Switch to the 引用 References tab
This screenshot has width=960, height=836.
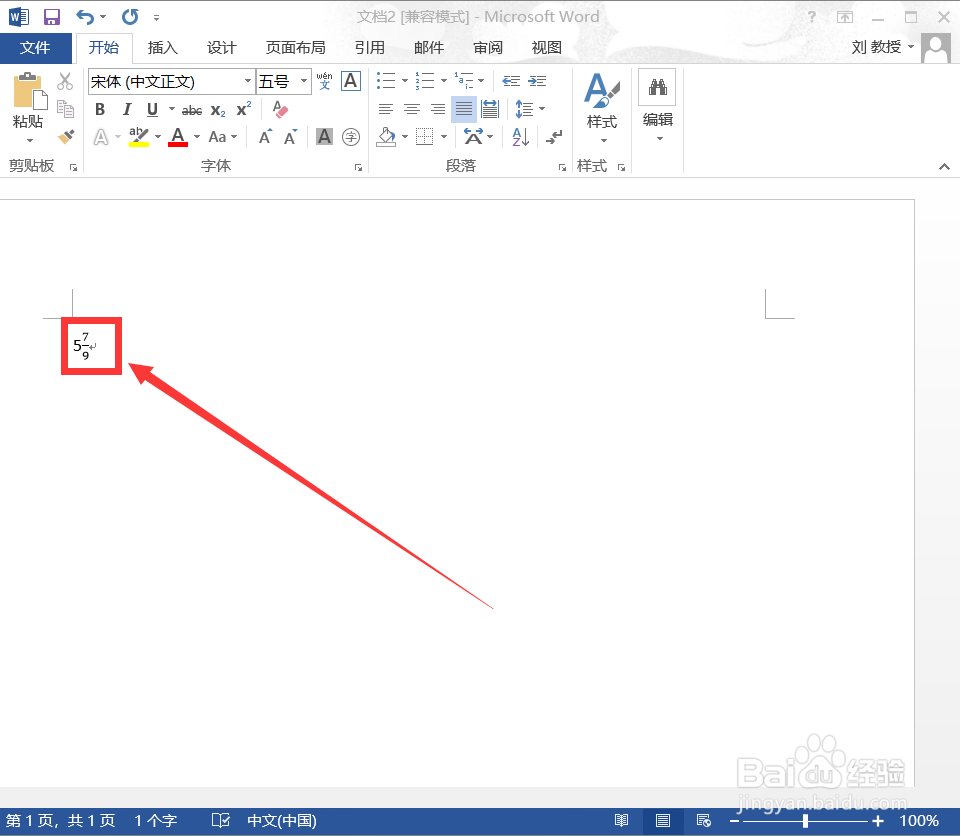369,48
